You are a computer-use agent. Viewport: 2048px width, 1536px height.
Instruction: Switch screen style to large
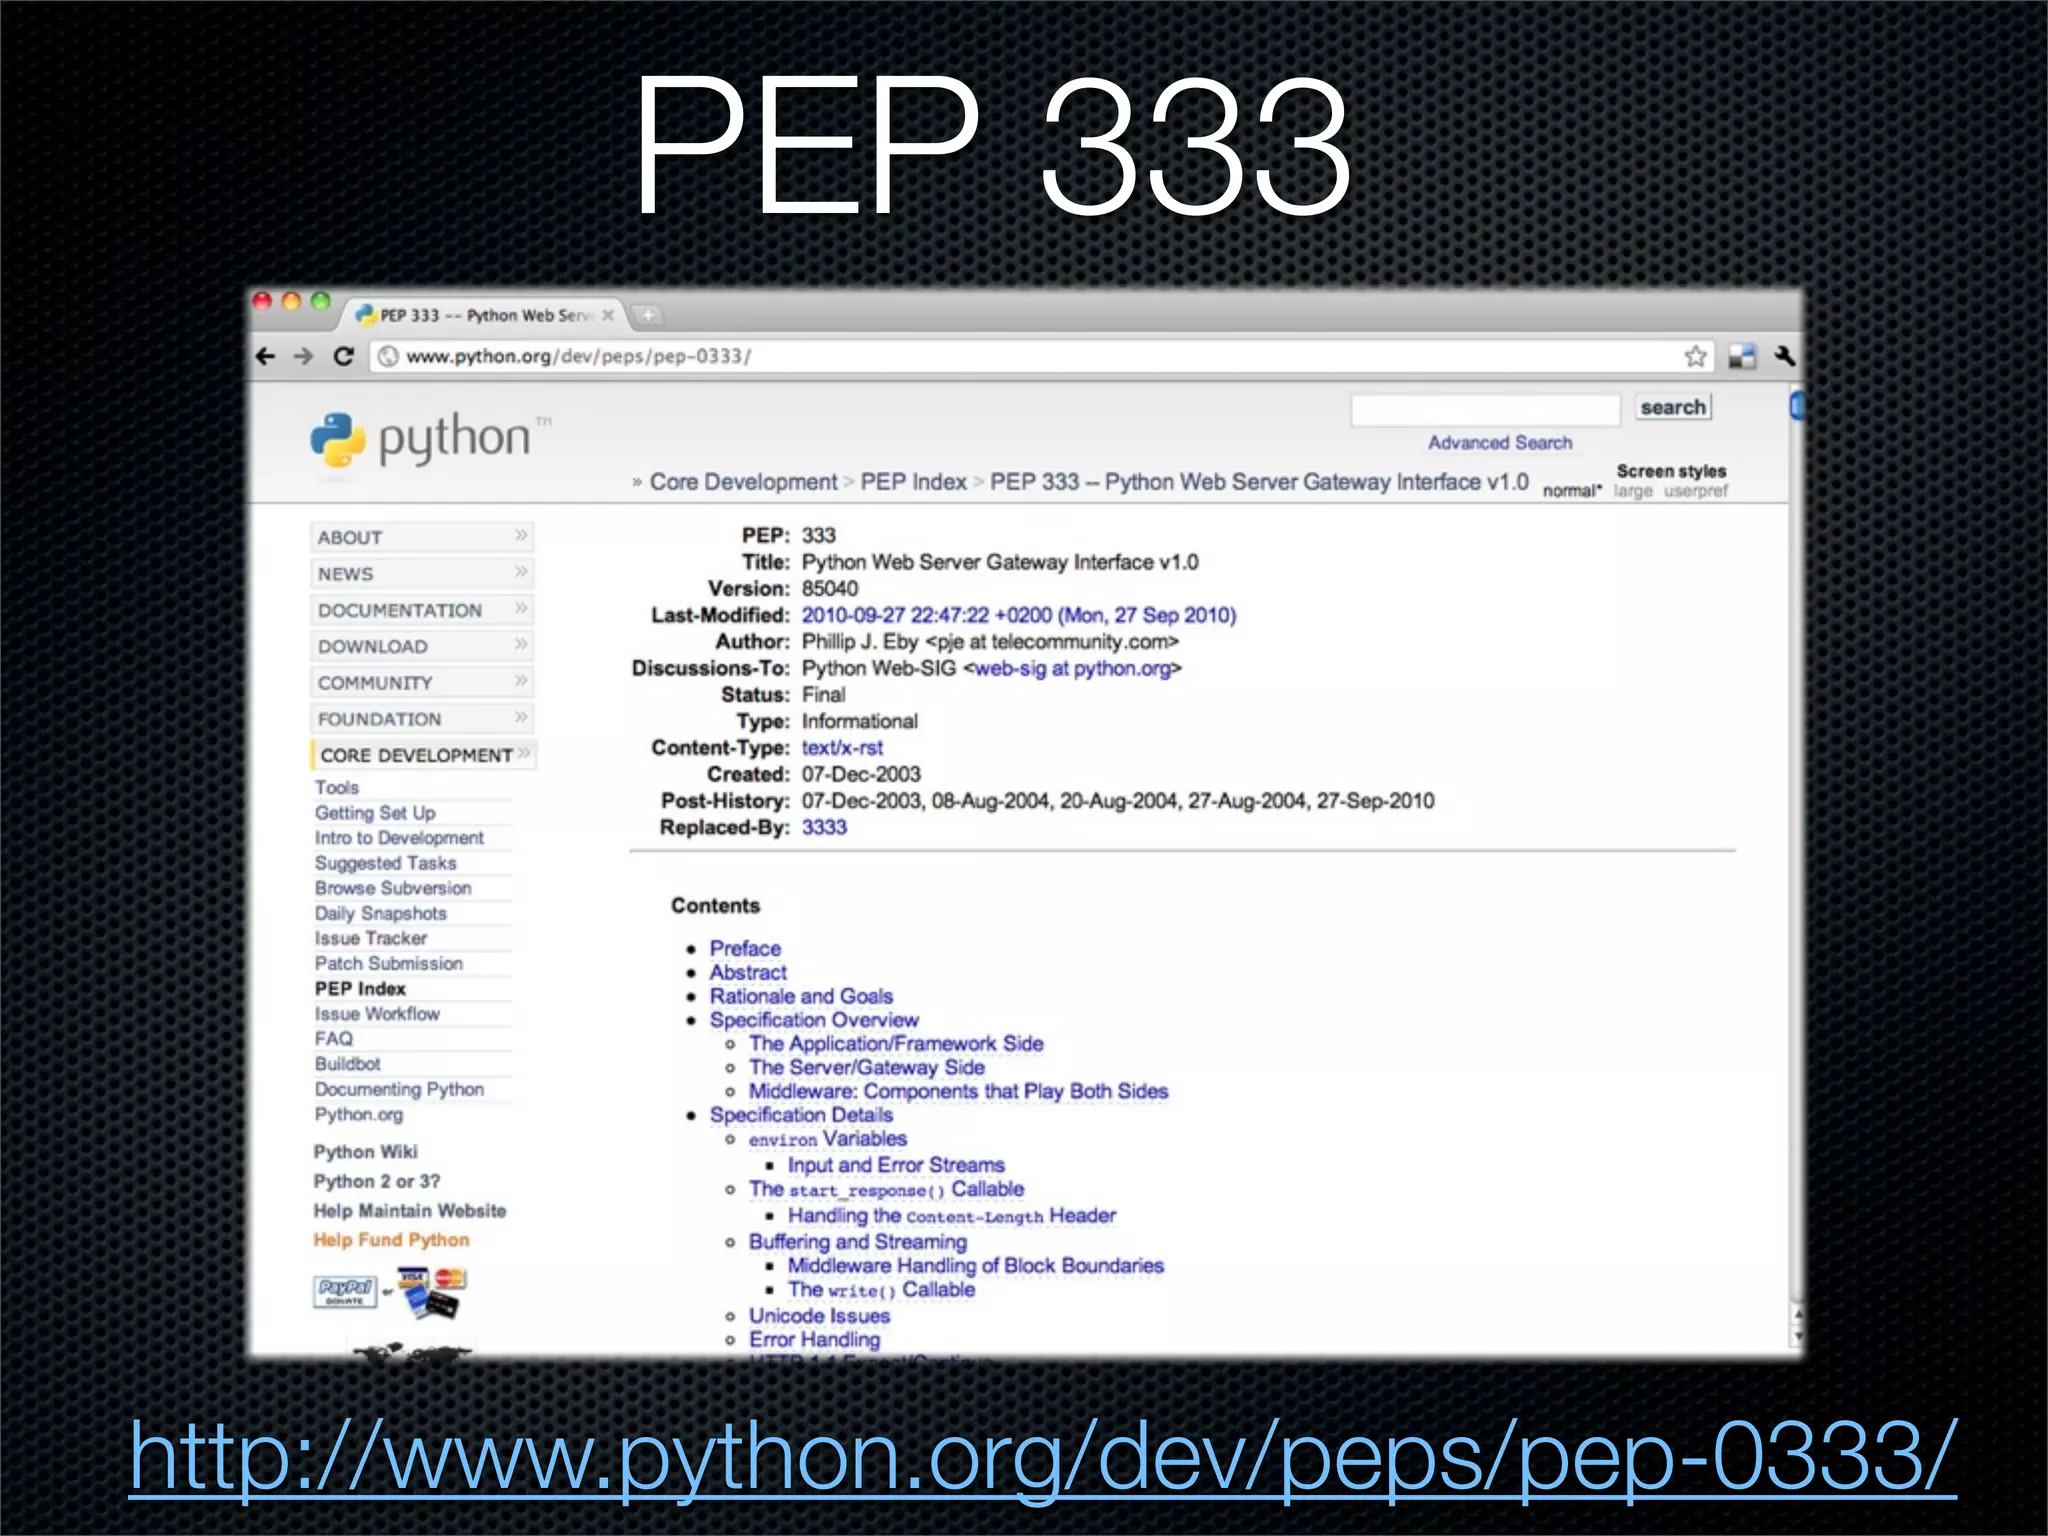(1632, 491)
